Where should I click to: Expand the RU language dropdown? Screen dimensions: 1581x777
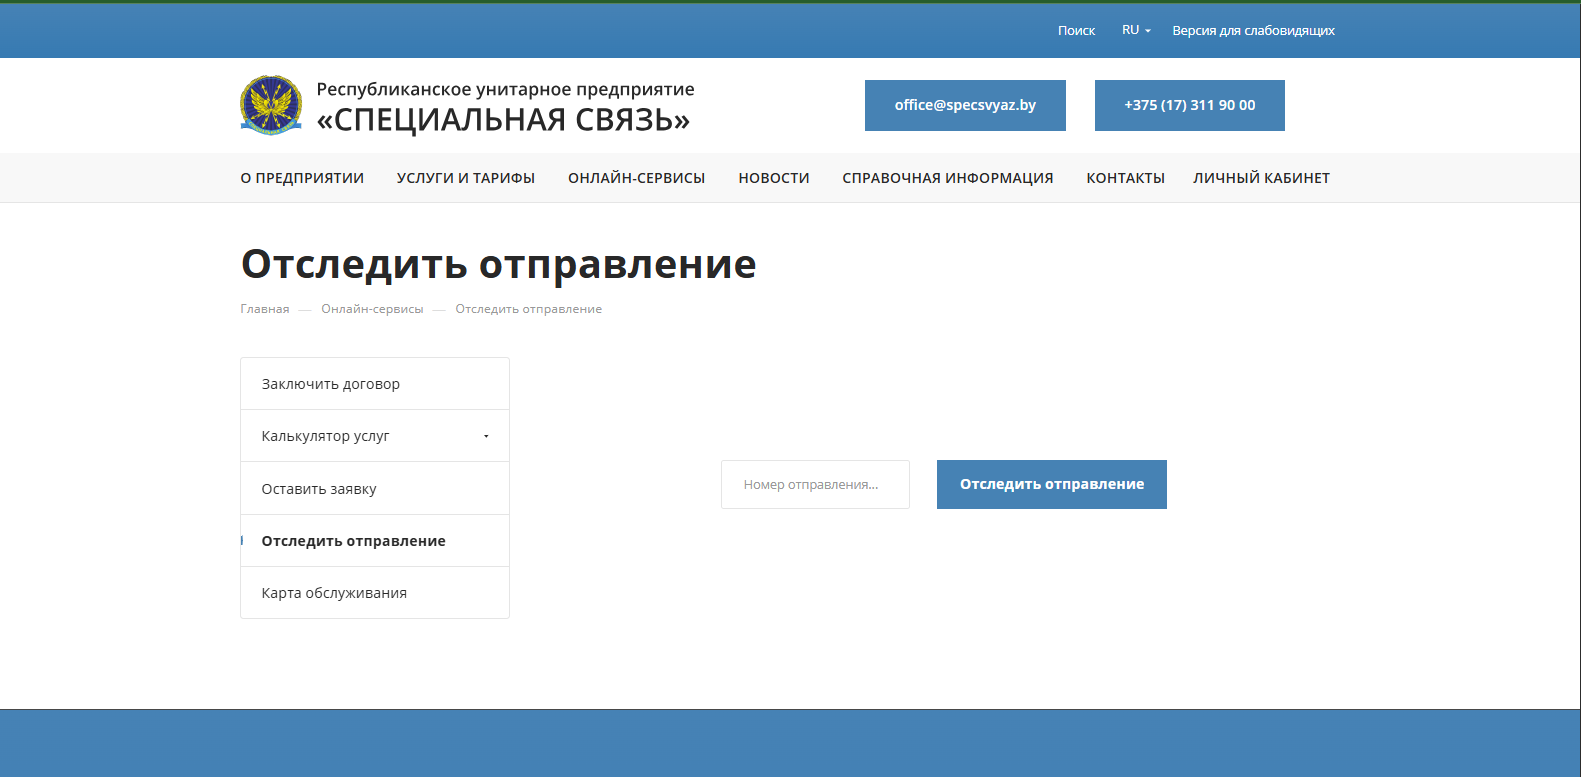coord(1136,30)
